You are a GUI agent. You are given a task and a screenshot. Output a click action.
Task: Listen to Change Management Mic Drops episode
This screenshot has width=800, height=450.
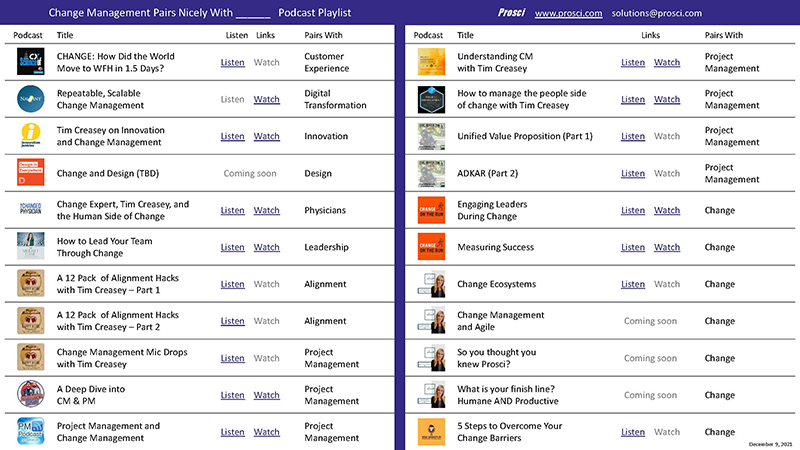point(232,358)
